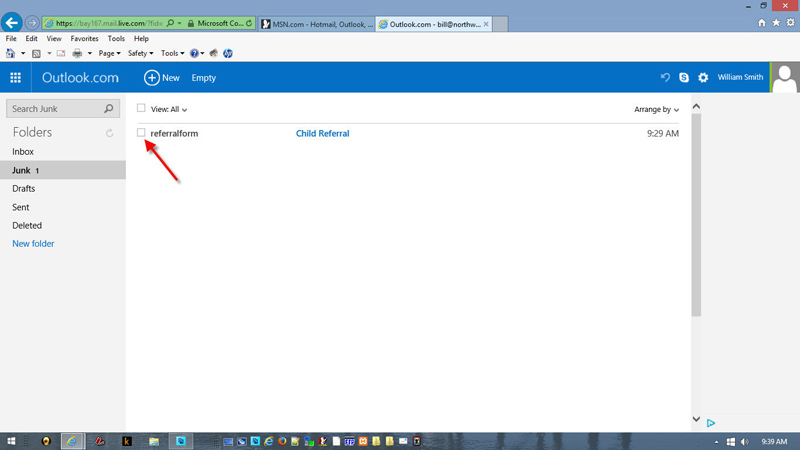
Task: Click the Windows Start button
Action: pyautogui.click(x=11, y=441)
